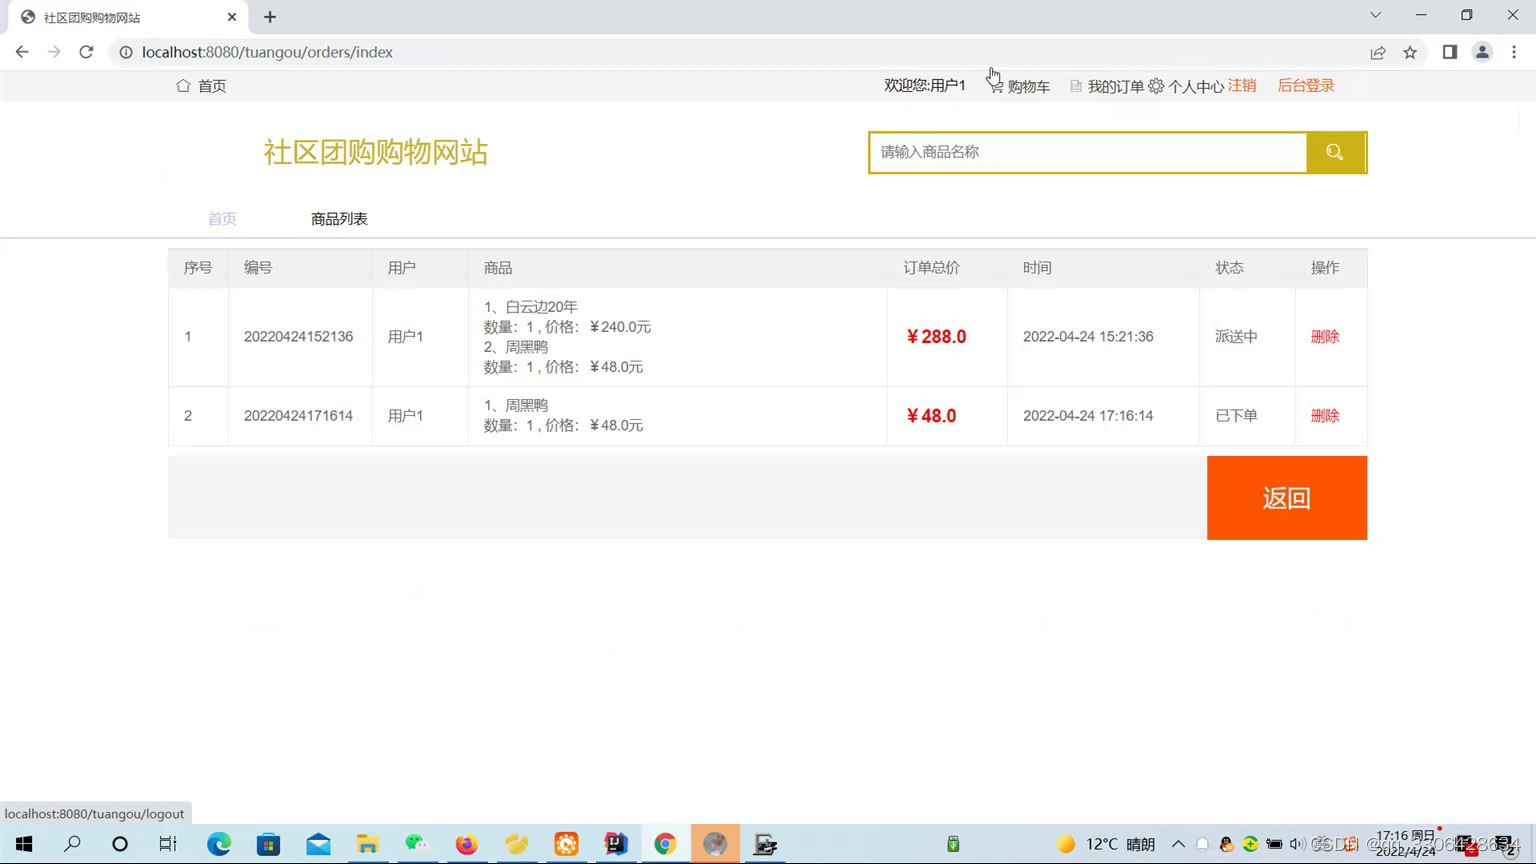Click the orange 返回 button
Image resolution: width=1536 pixels, height=864 pixels.
tap(1287, 498)
